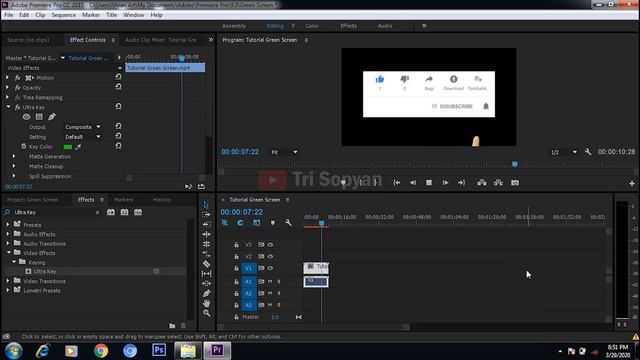Open the Clip menu
Viewport: 640px width, 360px height.
[40, 15]
